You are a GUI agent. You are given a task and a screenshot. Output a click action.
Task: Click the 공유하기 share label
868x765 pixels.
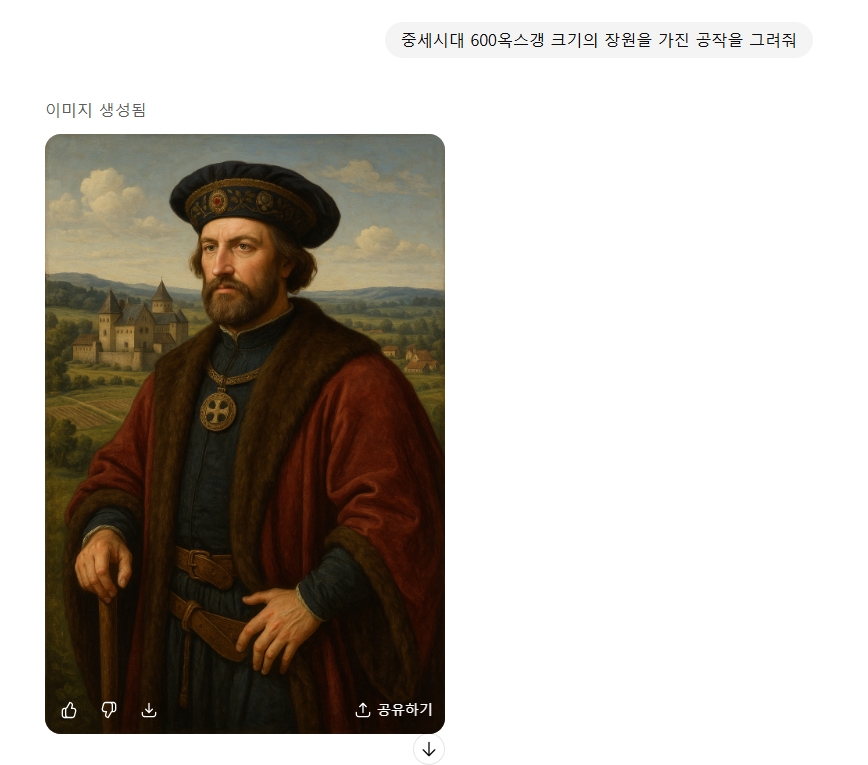click(x=405, y=710)
